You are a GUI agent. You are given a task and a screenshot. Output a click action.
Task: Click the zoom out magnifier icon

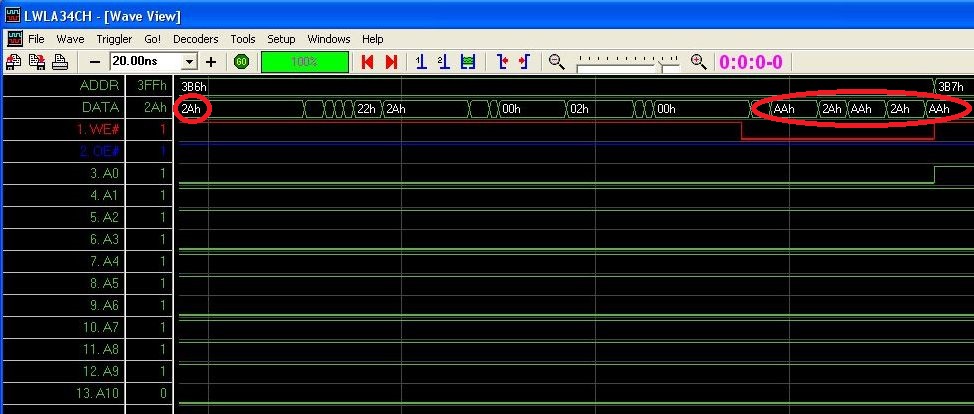557,62
